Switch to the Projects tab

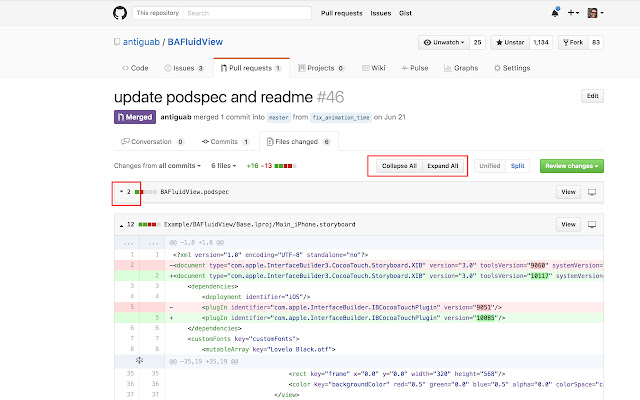pyautogui.click(x=321, y=68)
